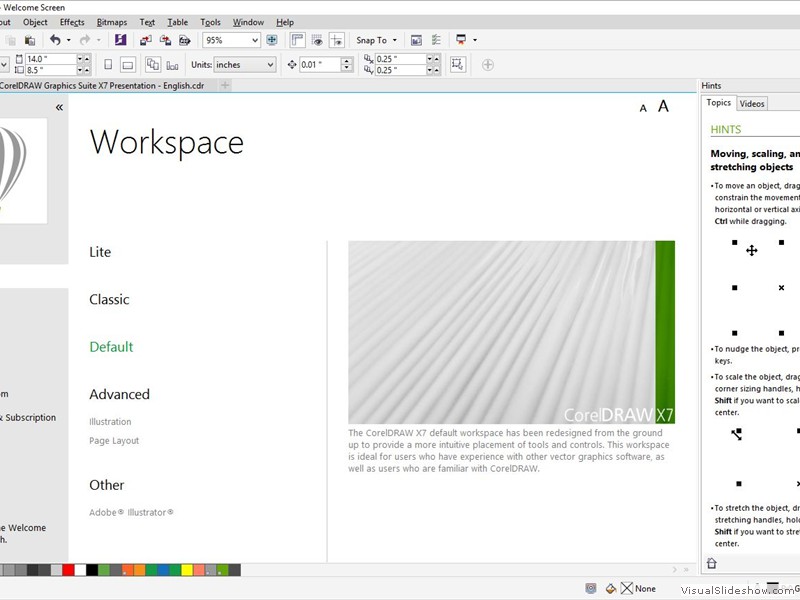Screen dimensions: 800x600
Task: Choose the Default workspace
Action: click(x=111, y=347)
